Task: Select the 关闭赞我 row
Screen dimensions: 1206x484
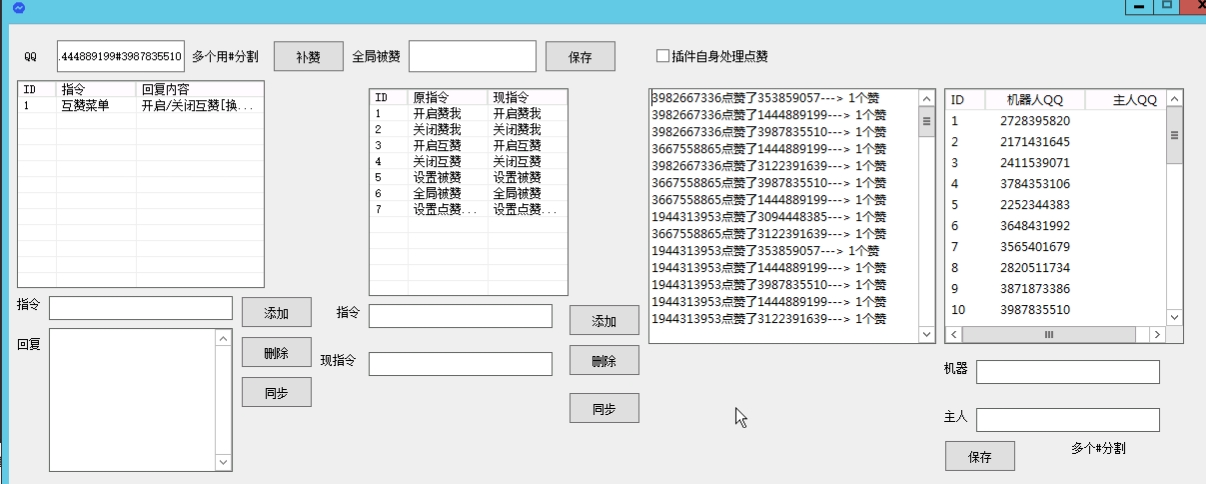Action: point(468,130)
